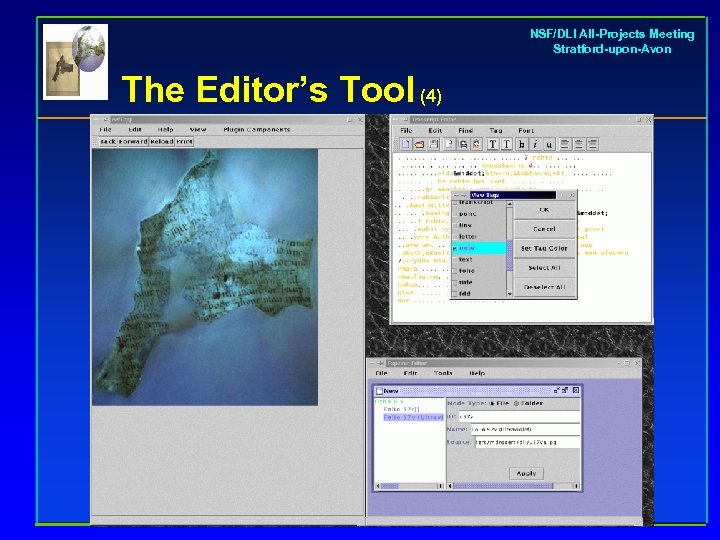Click the Apply button
This screenshot has width=720, height=540.
[526, 473]
